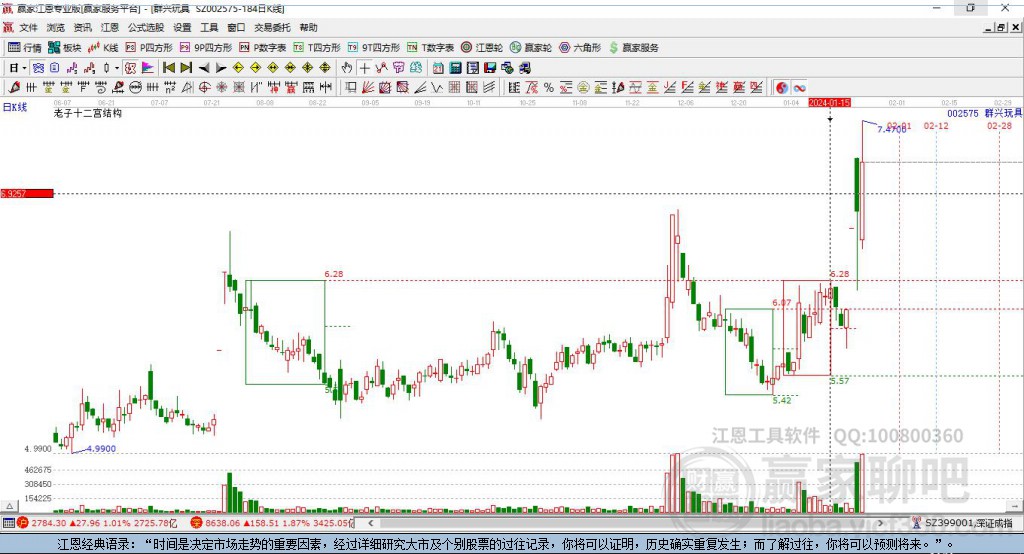Click the 2024-01-15 date marker
The image size is (1024, 554).
coord(829,103)
